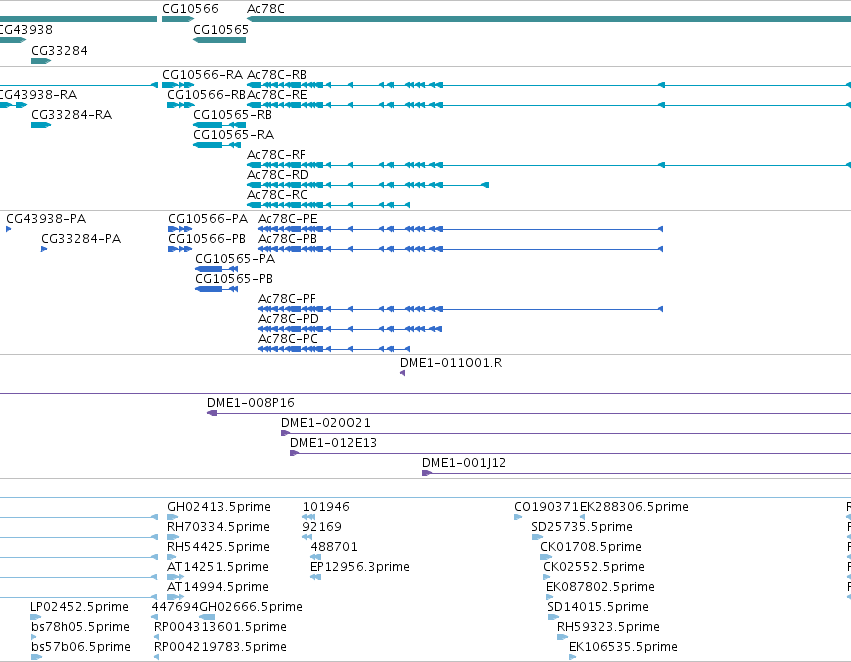Select EST RH59323.5prime label
851x662 pixels.
[608, 627]
